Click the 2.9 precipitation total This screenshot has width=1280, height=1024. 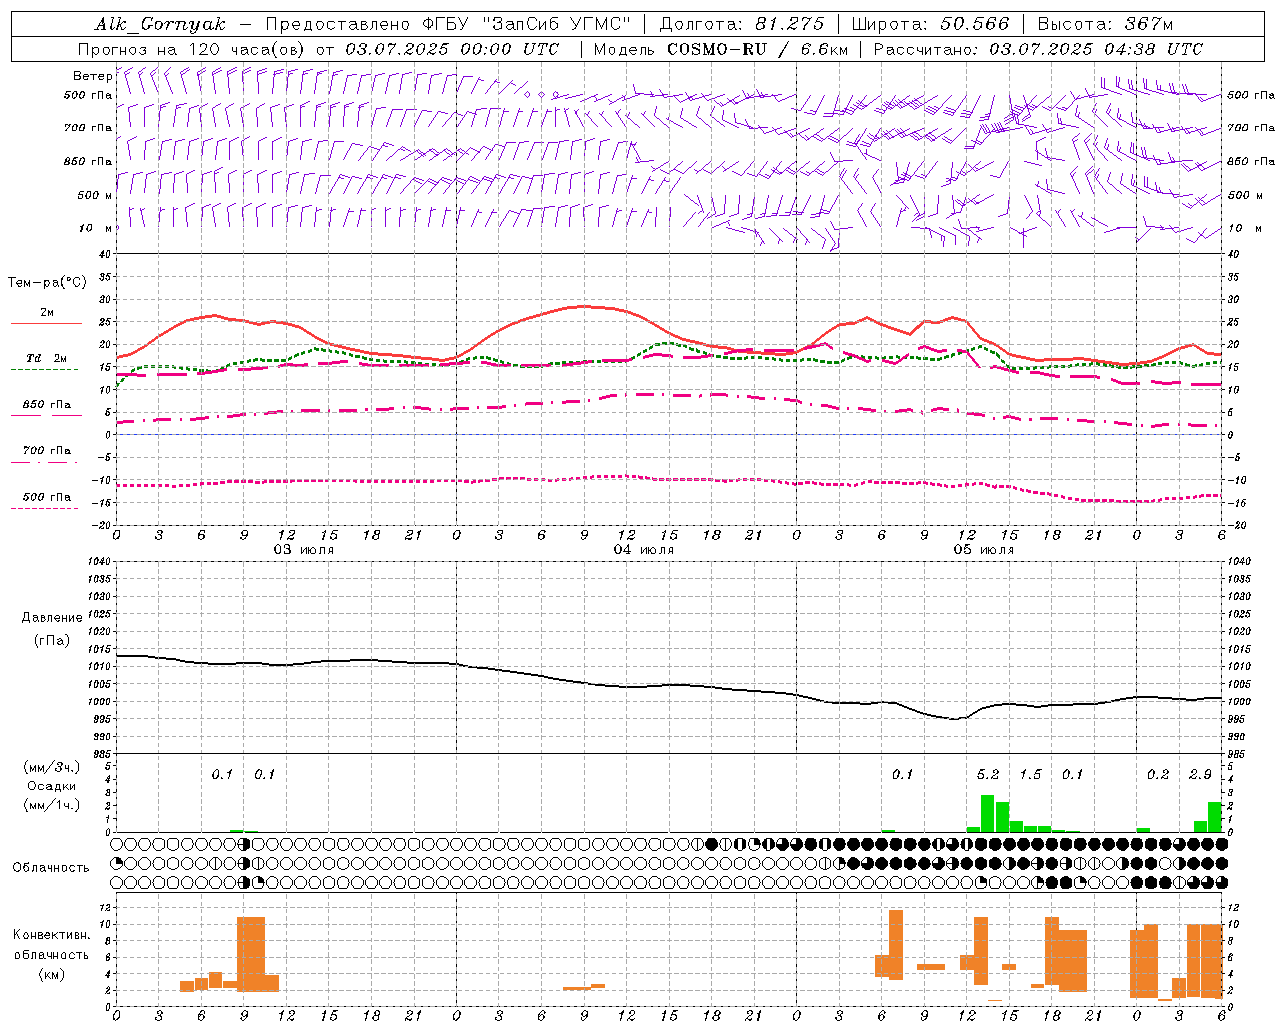pos(1200,775)
